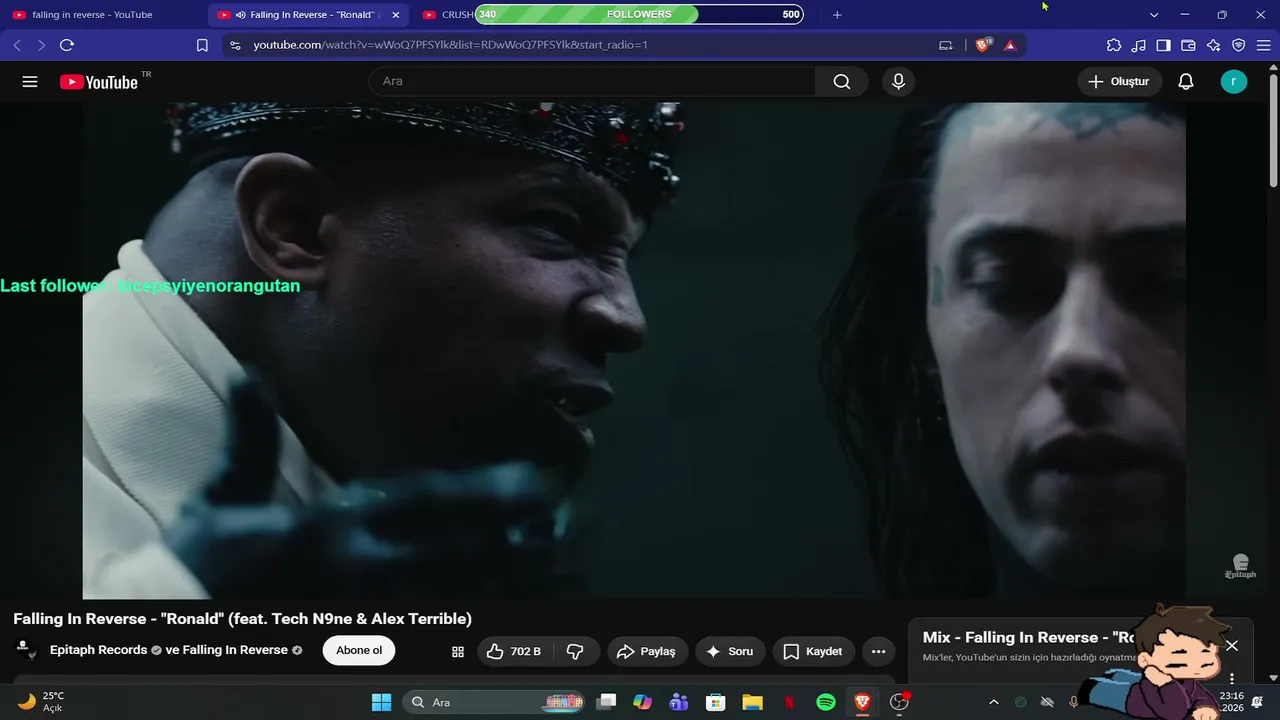Save video with Kaydet button
This screenshot has width=1280, height=720.
(813, 651)
